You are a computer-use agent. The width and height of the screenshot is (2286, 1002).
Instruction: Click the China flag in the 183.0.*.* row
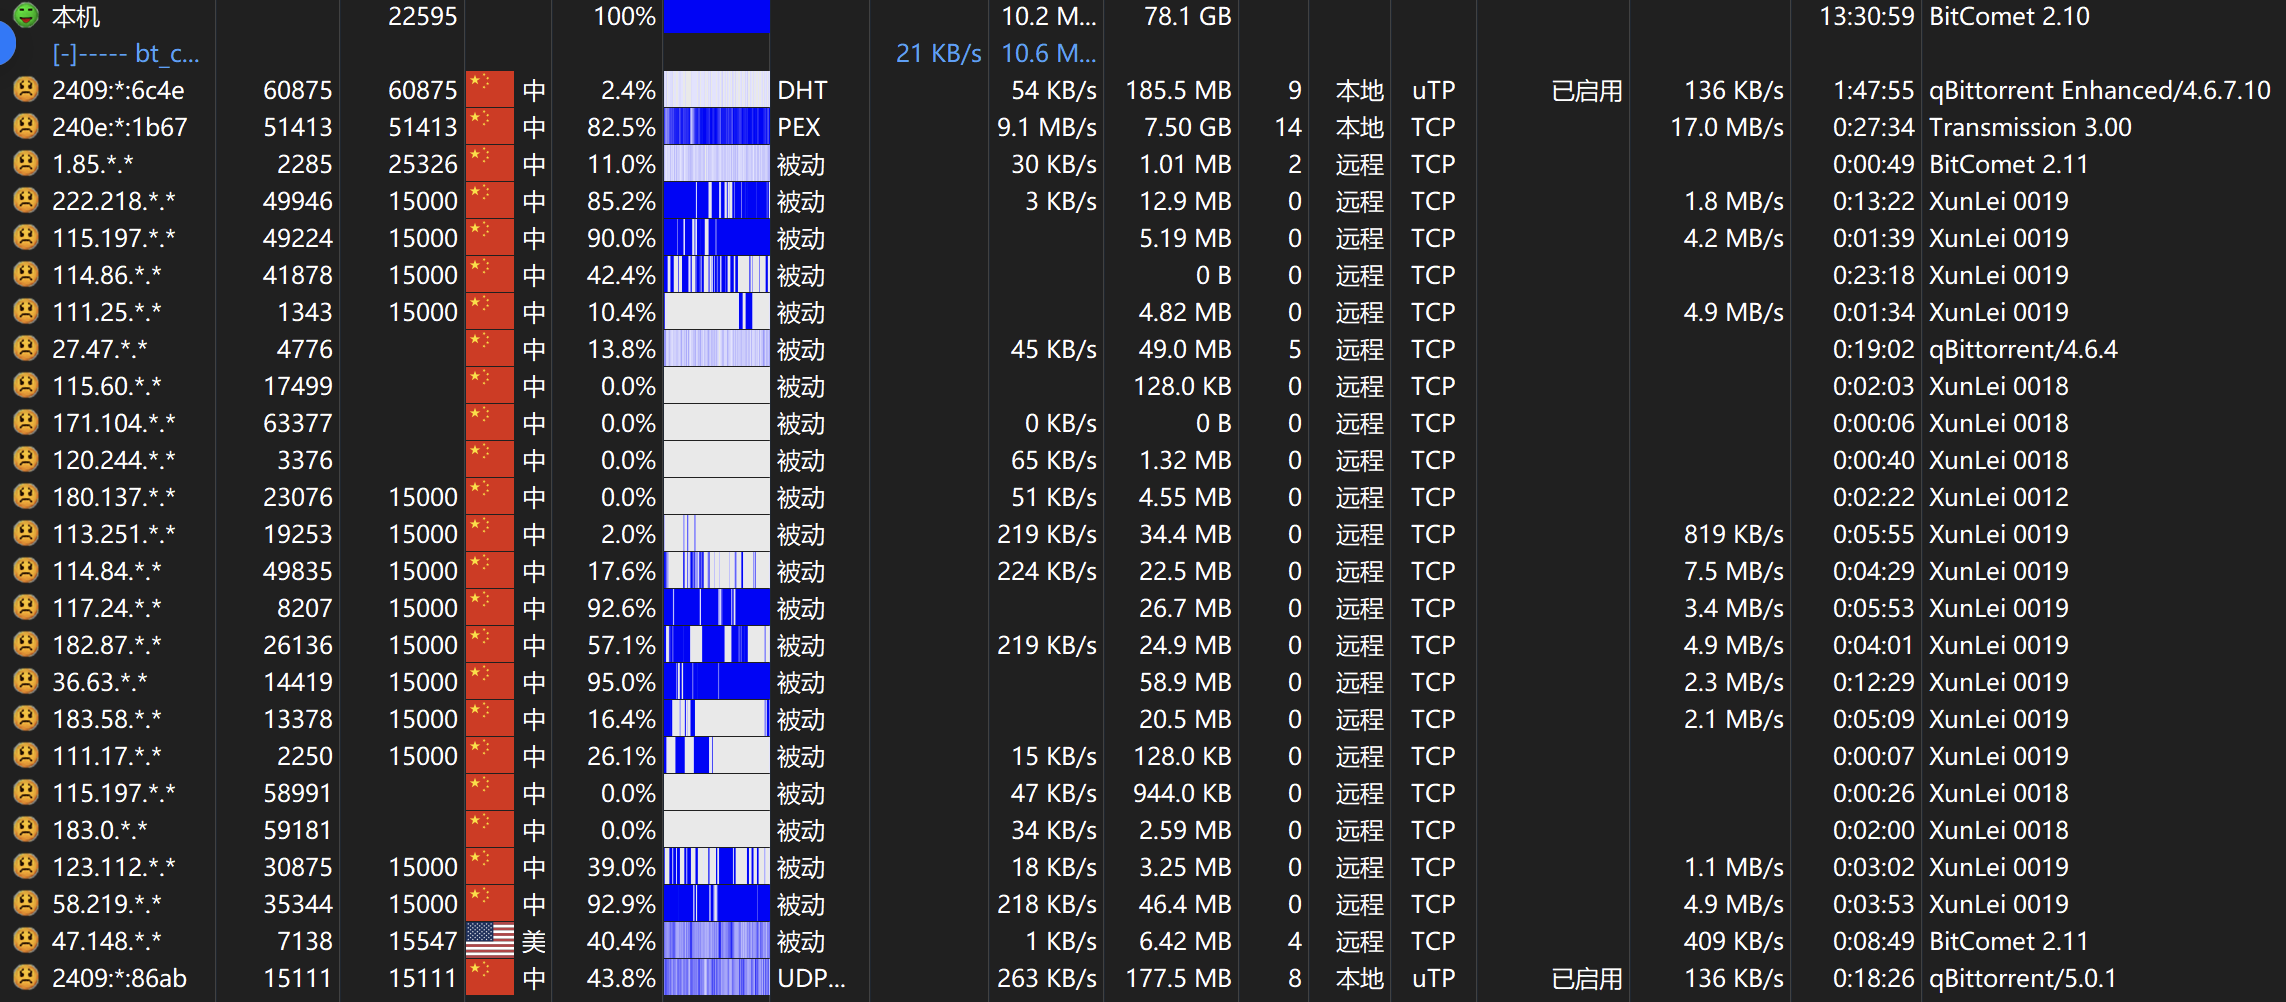pos(490,830)
